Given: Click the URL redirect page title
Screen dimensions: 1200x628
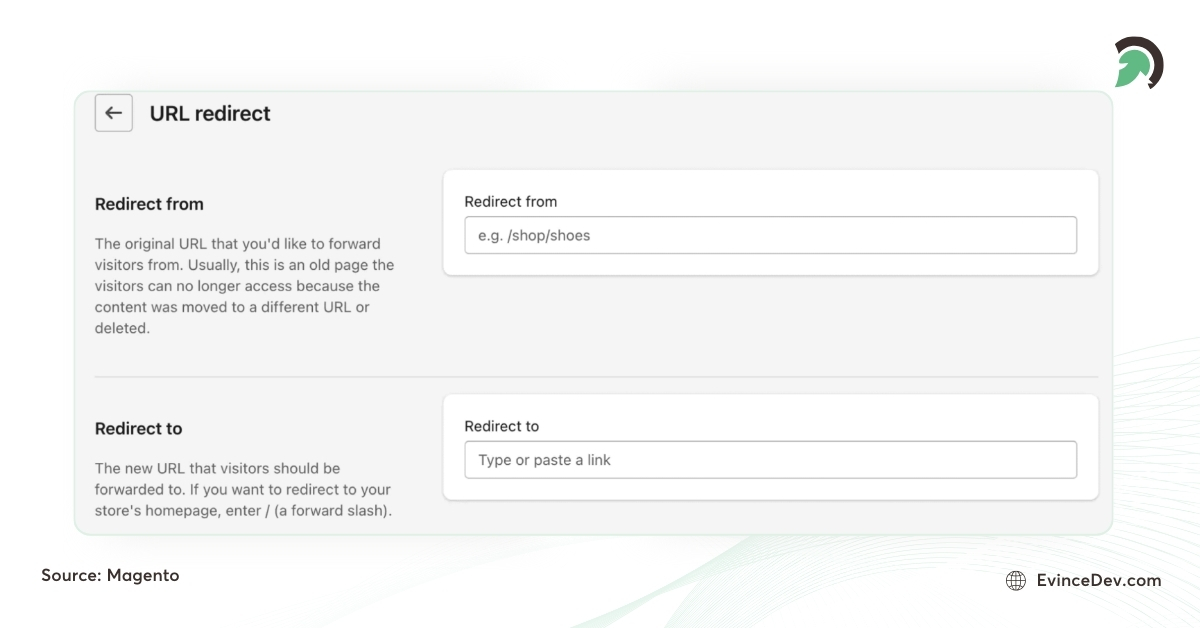Looking at the screenshot, I should point(209,113).
